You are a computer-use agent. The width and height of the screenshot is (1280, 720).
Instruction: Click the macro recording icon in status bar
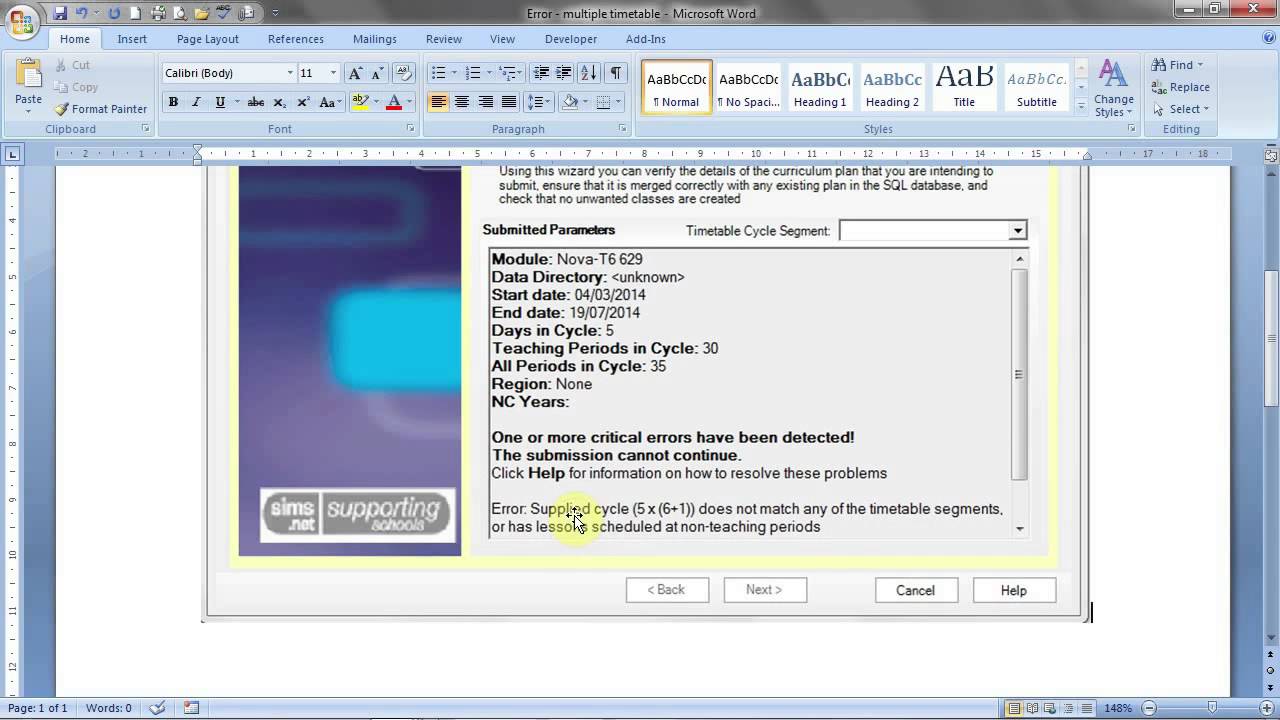click(191, 708)
